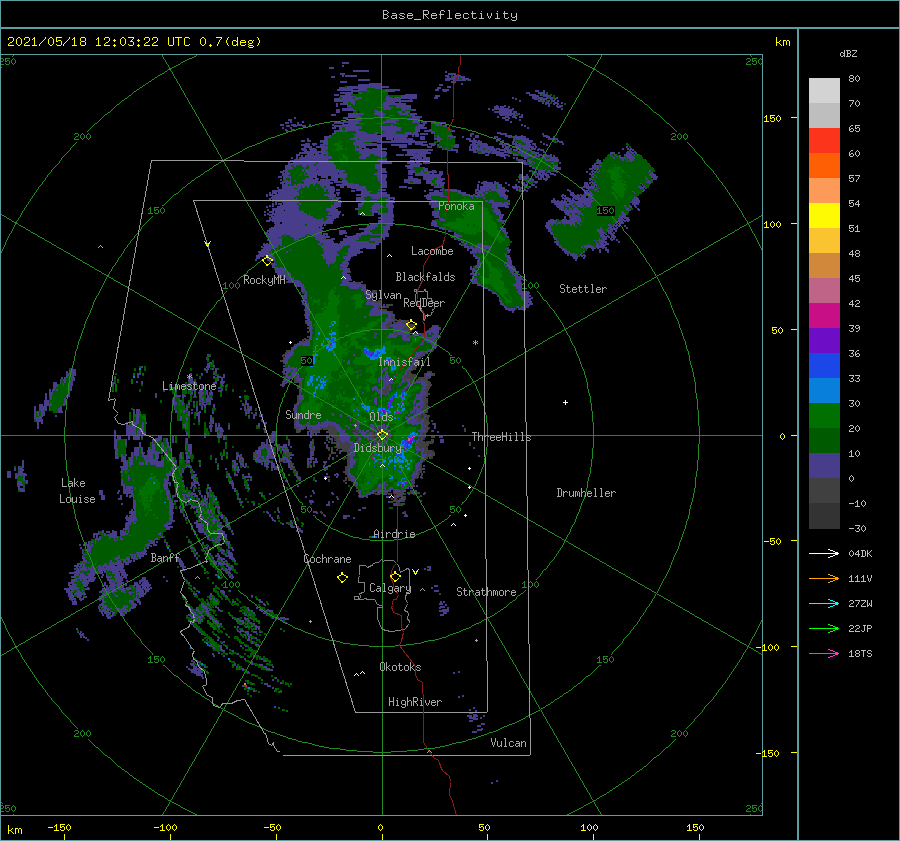Pick the light blue 30-33 dBZ swatch
Image resolution: width=900 pixels, height=841 pixels.
pos(824,390)
